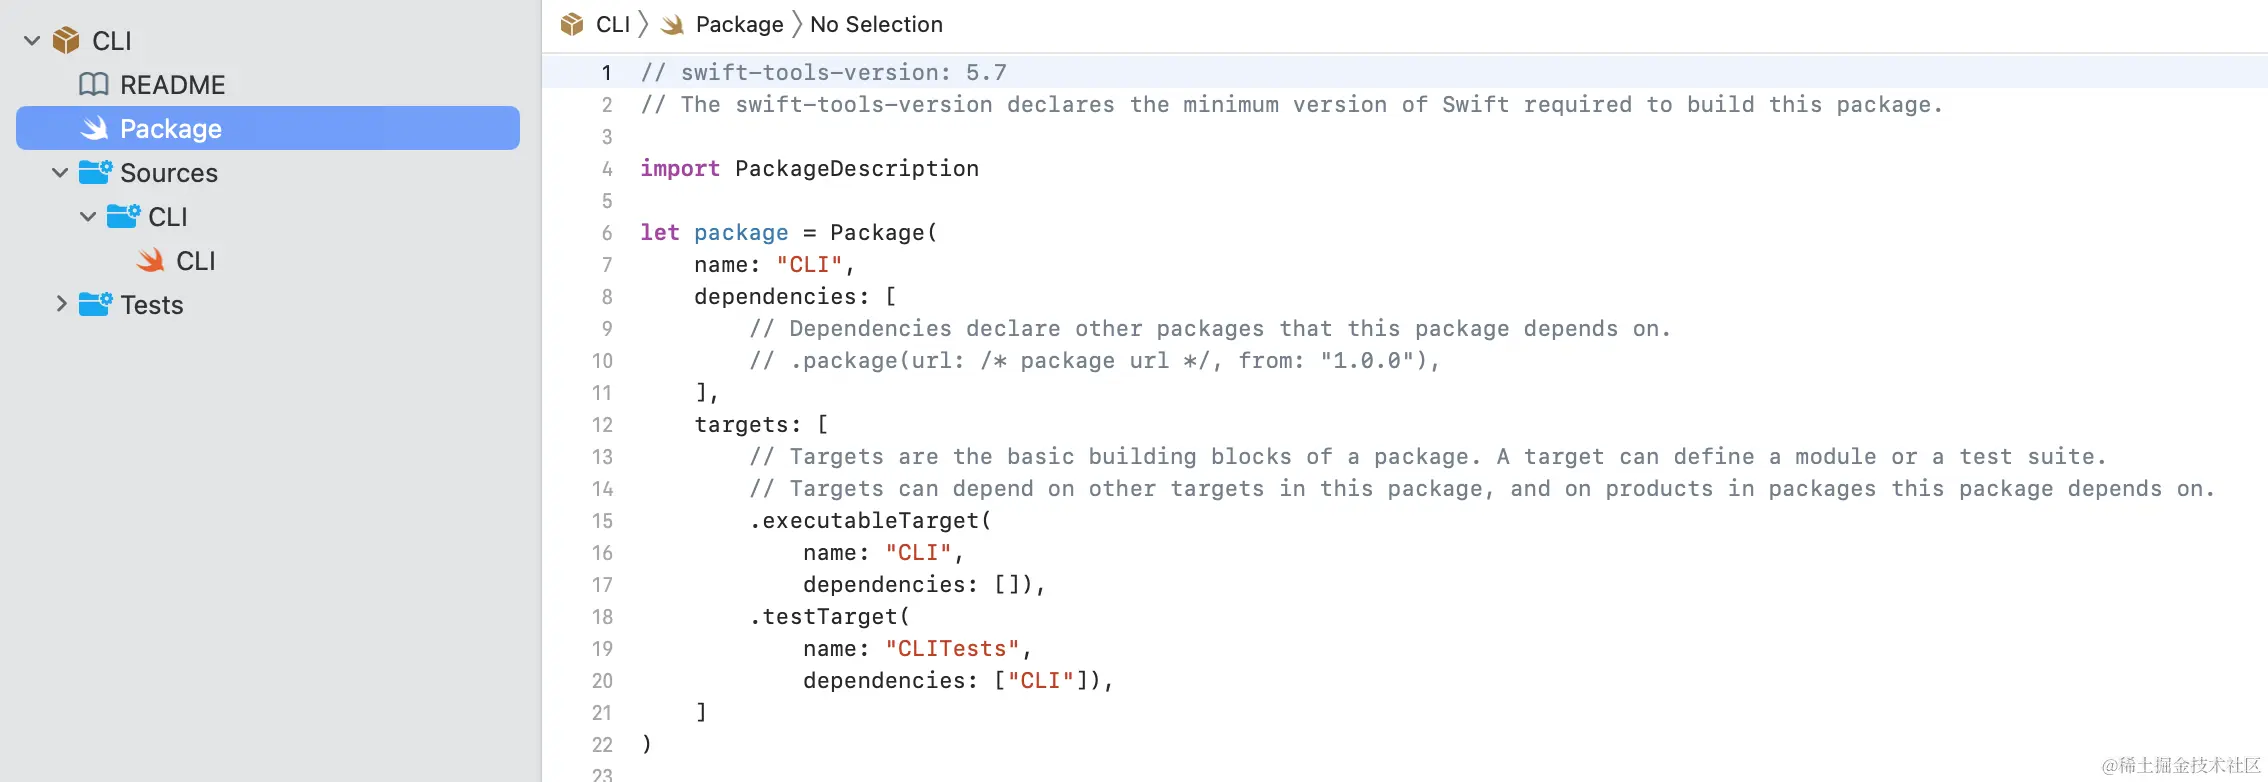Click the CLI subfolder icon under Sources
2268x782 pixels.
[123, 216]
